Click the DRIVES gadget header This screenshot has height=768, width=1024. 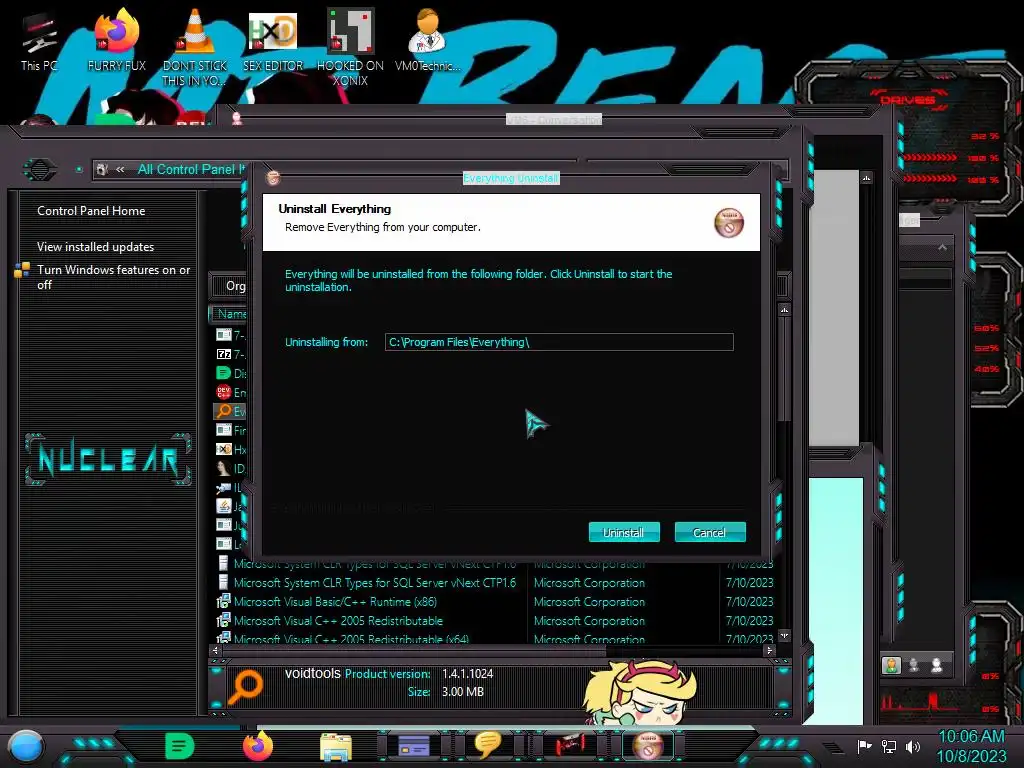(x=908, y=100)
